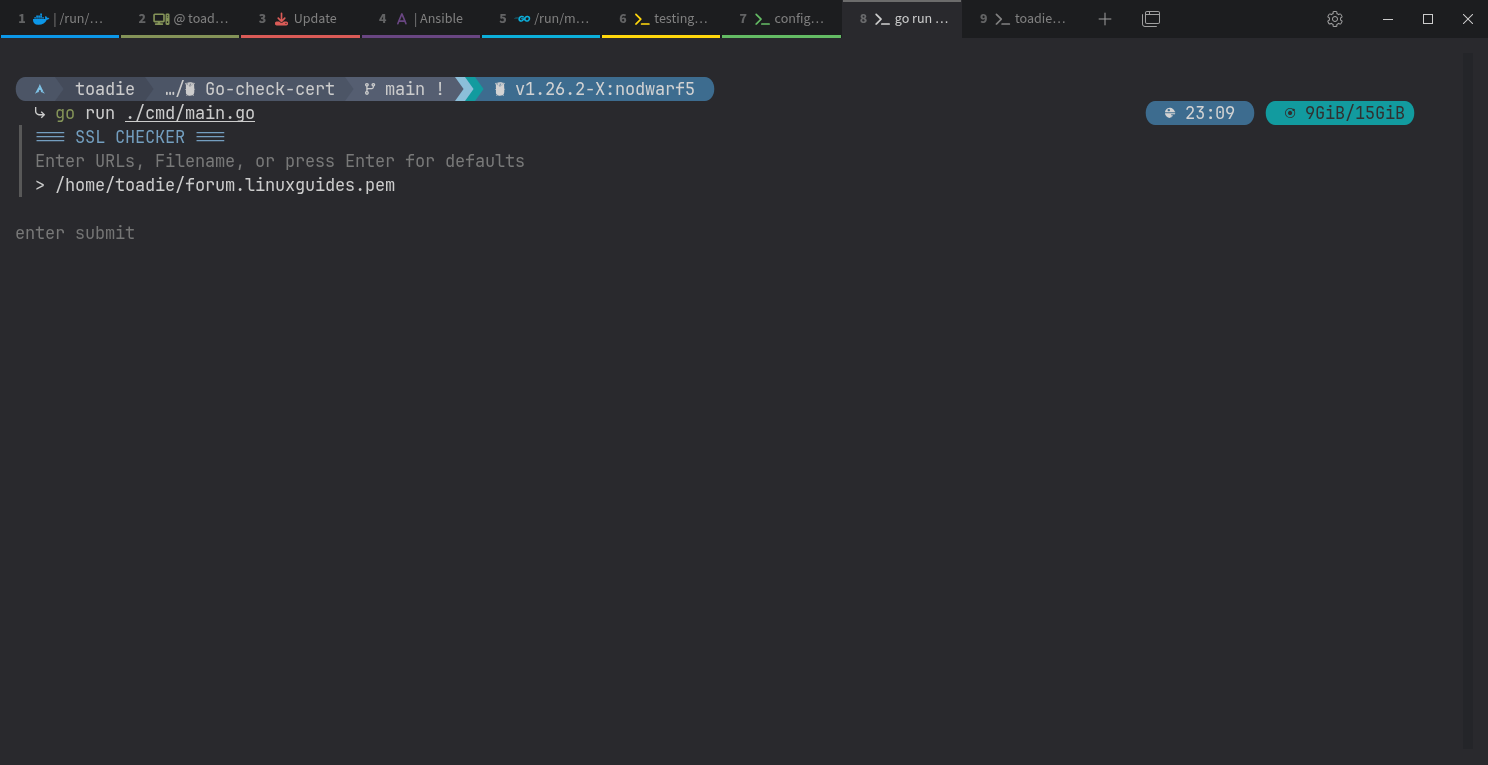Click the Arch logo prompt segment

(x=39, y=89)
